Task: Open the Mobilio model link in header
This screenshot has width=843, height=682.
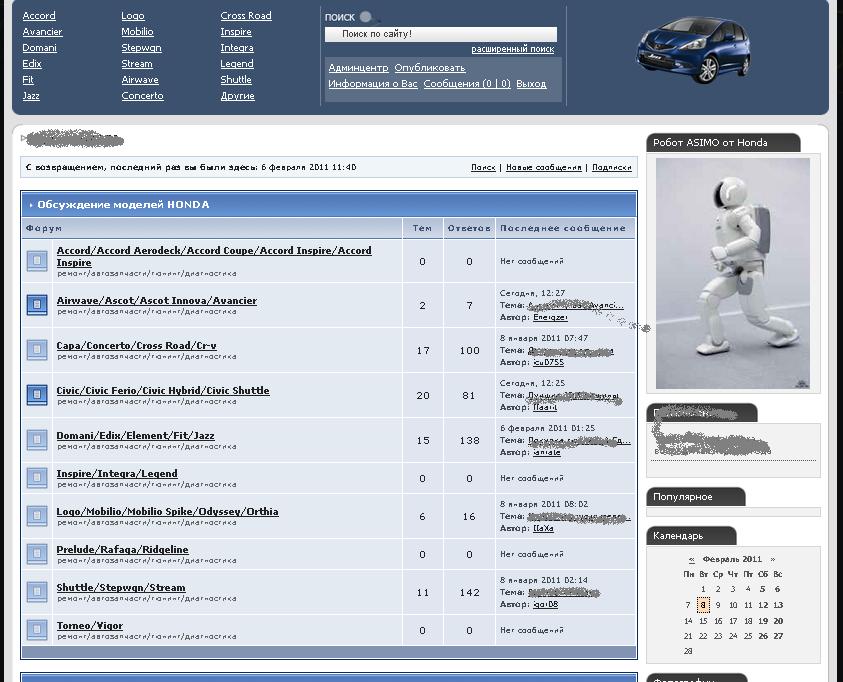Action: pyautogui.click(x=137, y=32)
